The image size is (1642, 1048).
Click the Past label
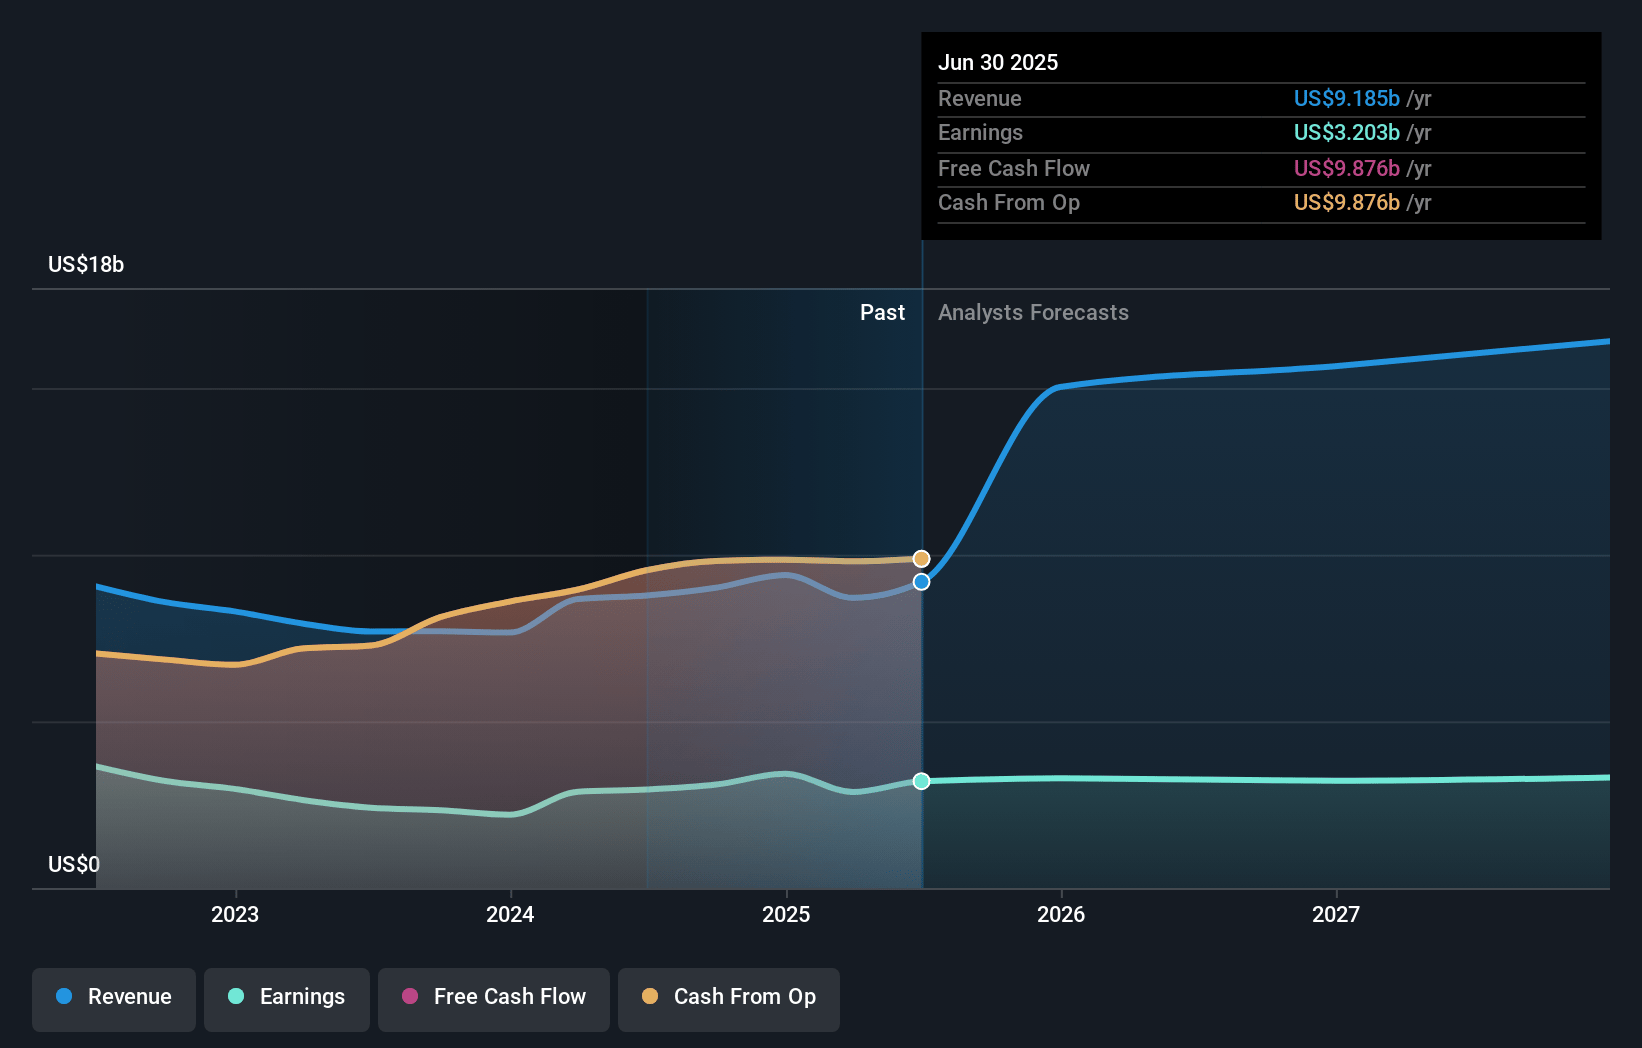pos(882,312)
